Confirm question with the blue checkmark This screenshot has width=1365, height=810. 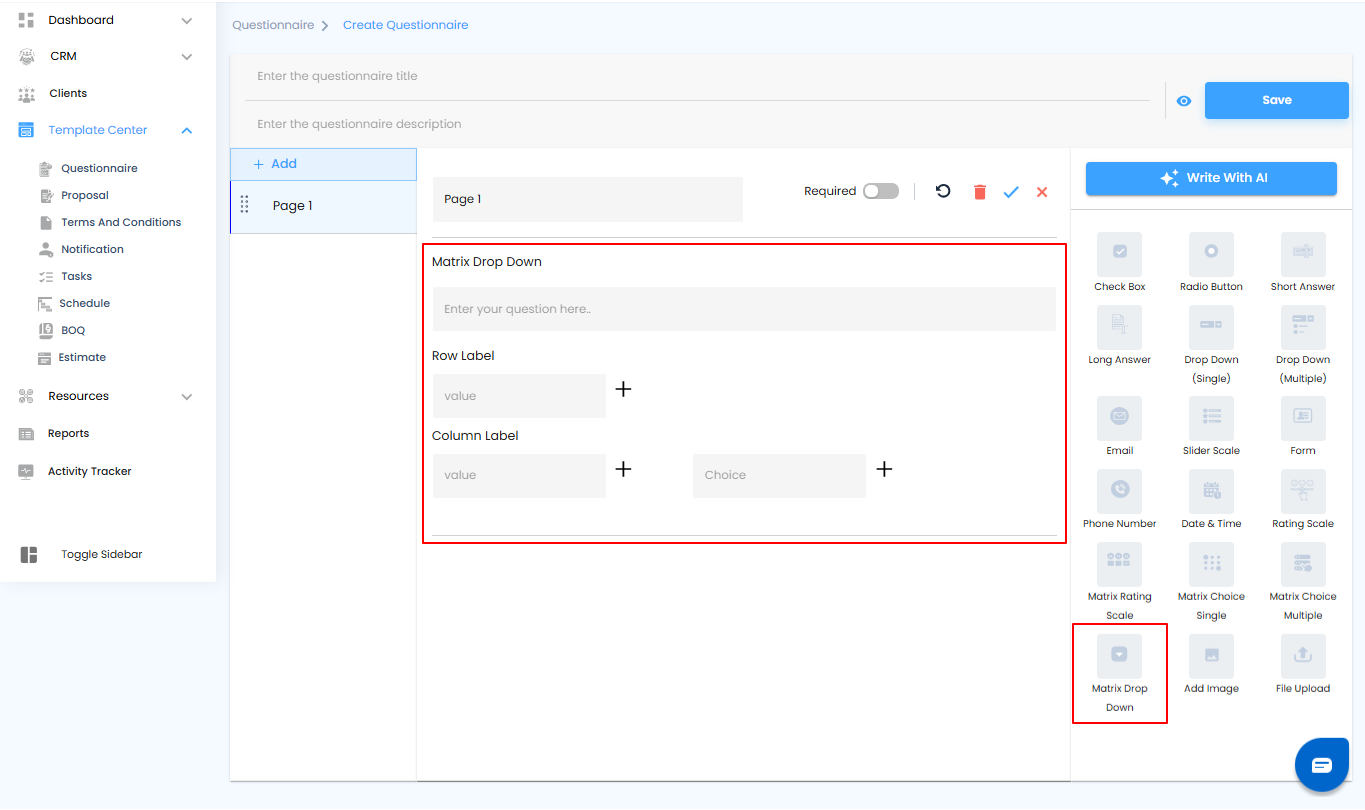pos(1011,192)
